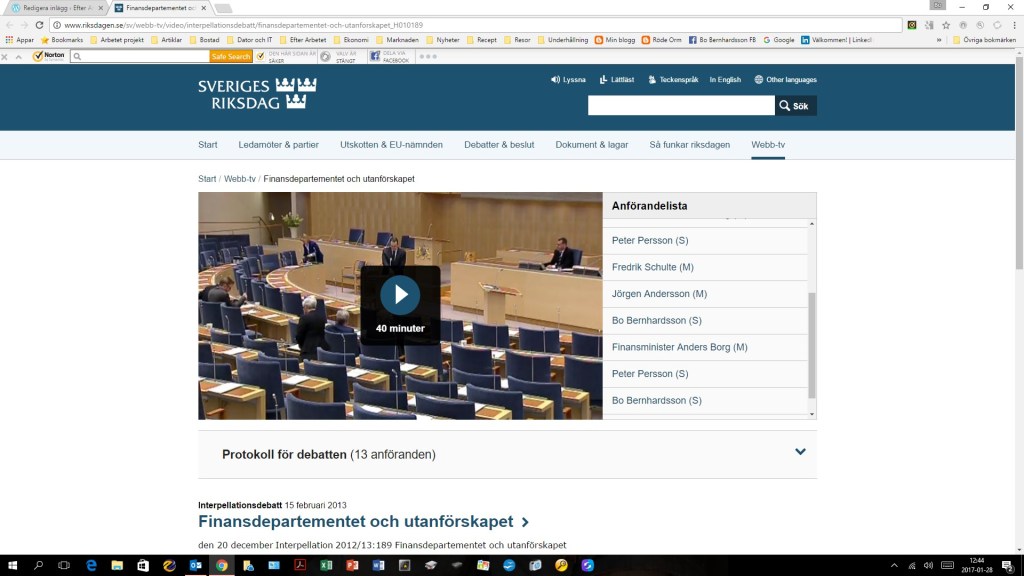
Task: Select Finansminister Anders Borg (M) speech
Action: [x=679, y=347]
